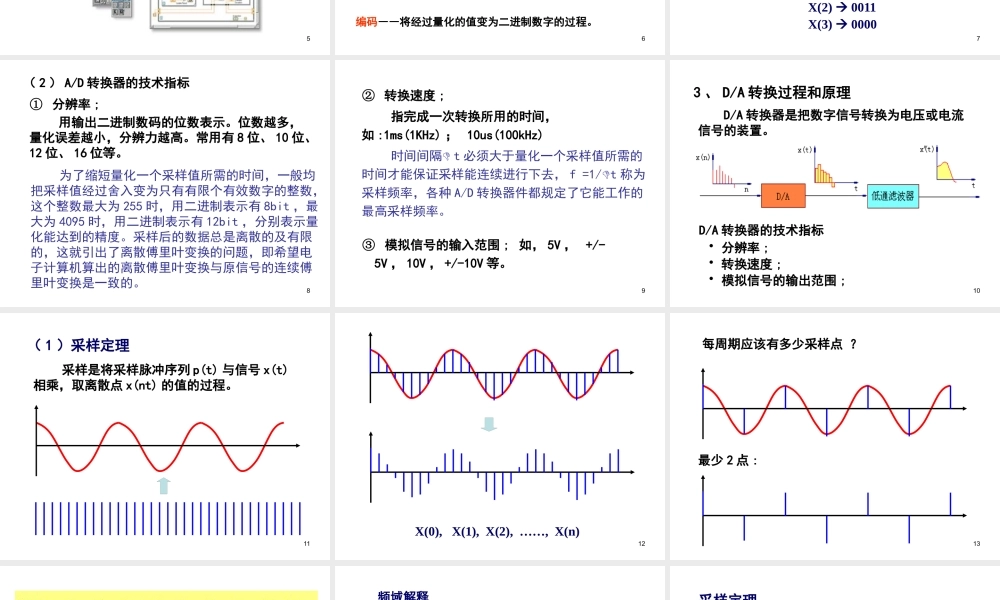
Task: Click the blue paragraph starting 时间间隔
Action: (x=504, y=184)
